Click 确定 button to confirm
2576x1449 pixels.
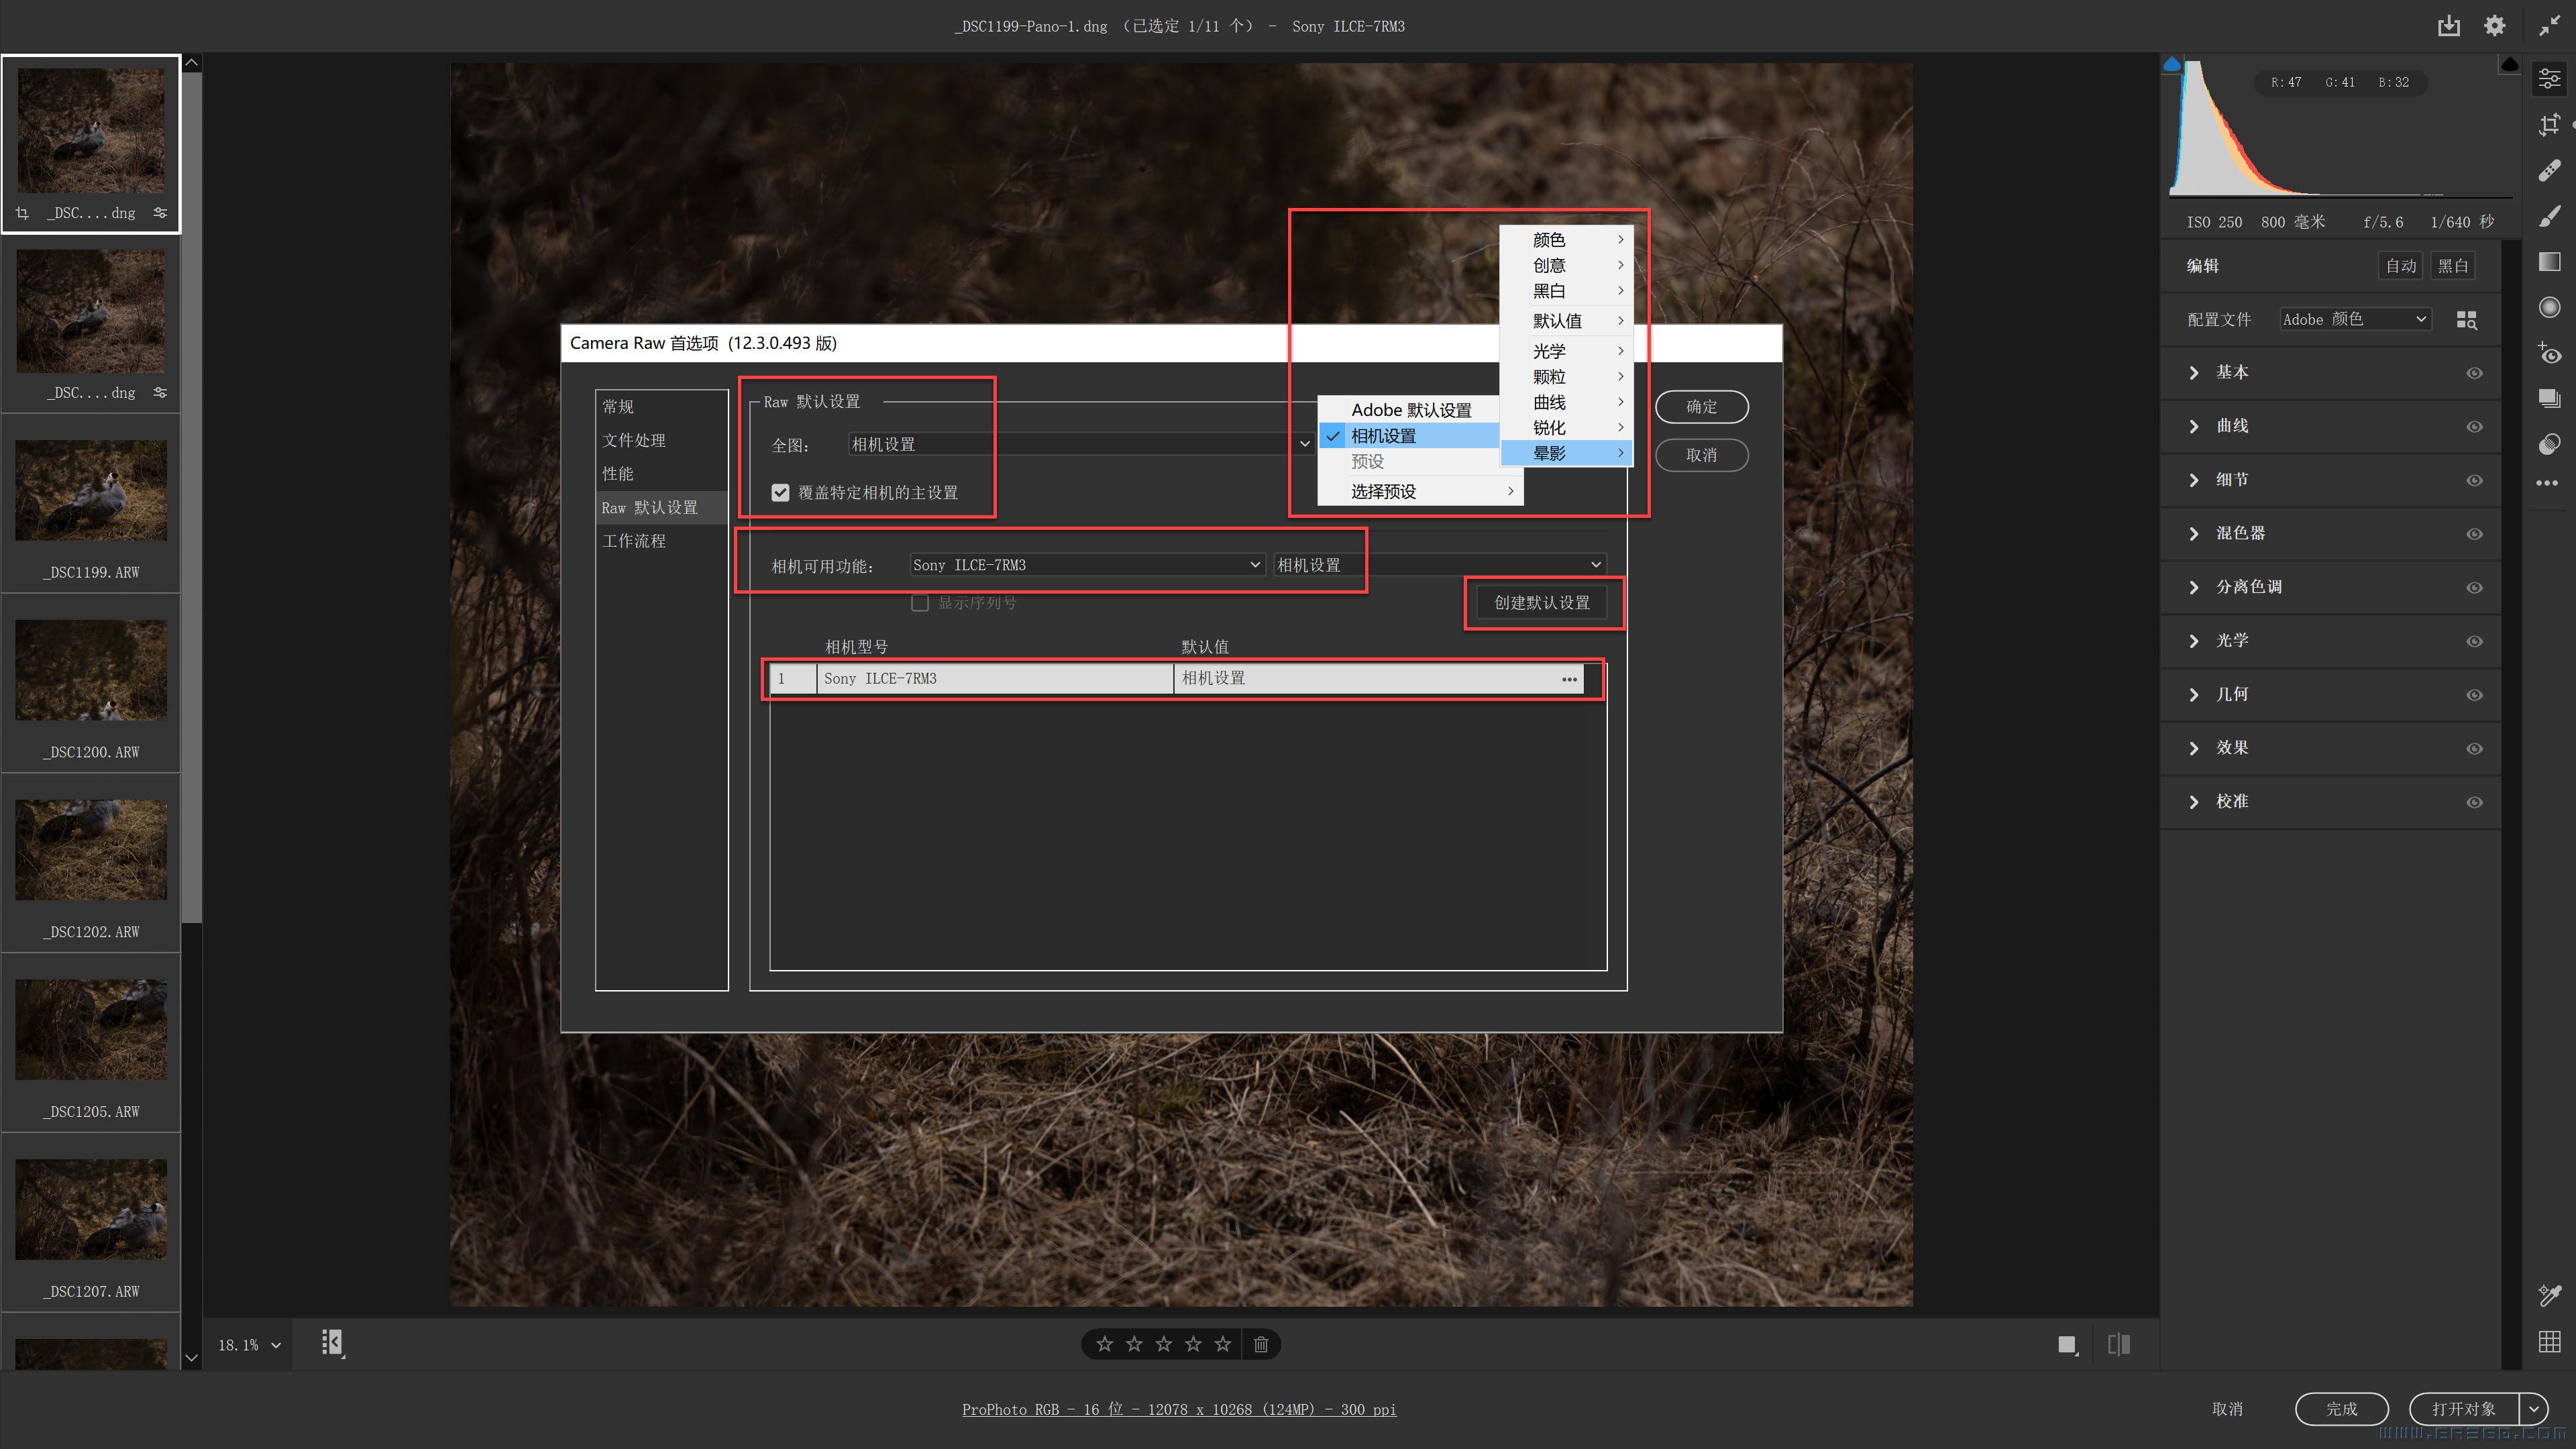click(x=1702, y=405)
